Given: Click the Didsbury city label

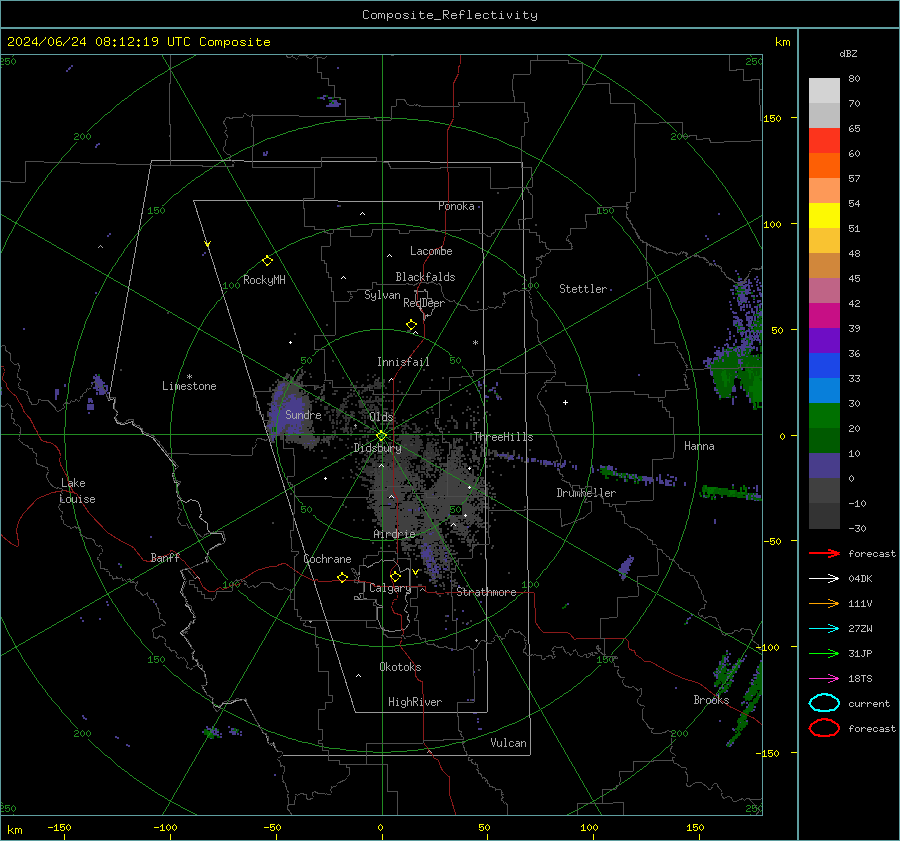Looking at the screenshot, I should (x=377, y=448).
